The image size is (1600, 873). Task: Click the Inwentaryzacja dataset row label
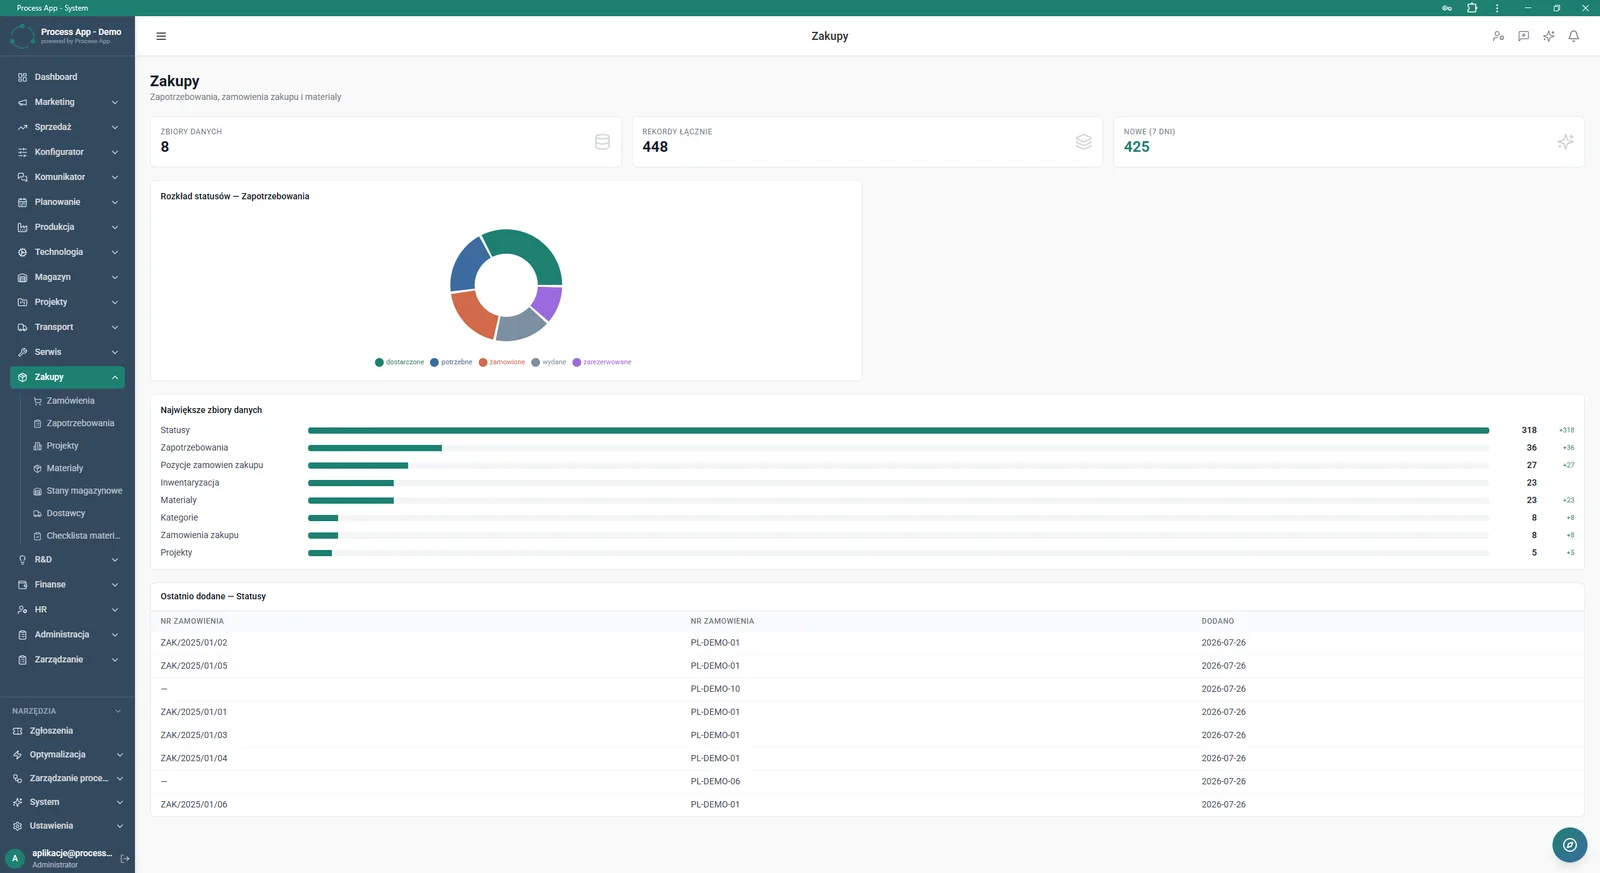[190, 483]
